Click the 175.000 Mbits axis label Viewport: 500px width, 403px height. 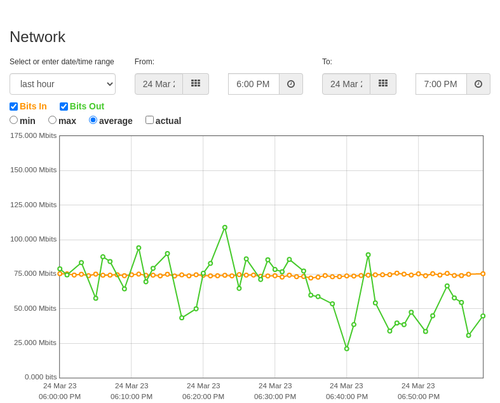coord(33,135)
